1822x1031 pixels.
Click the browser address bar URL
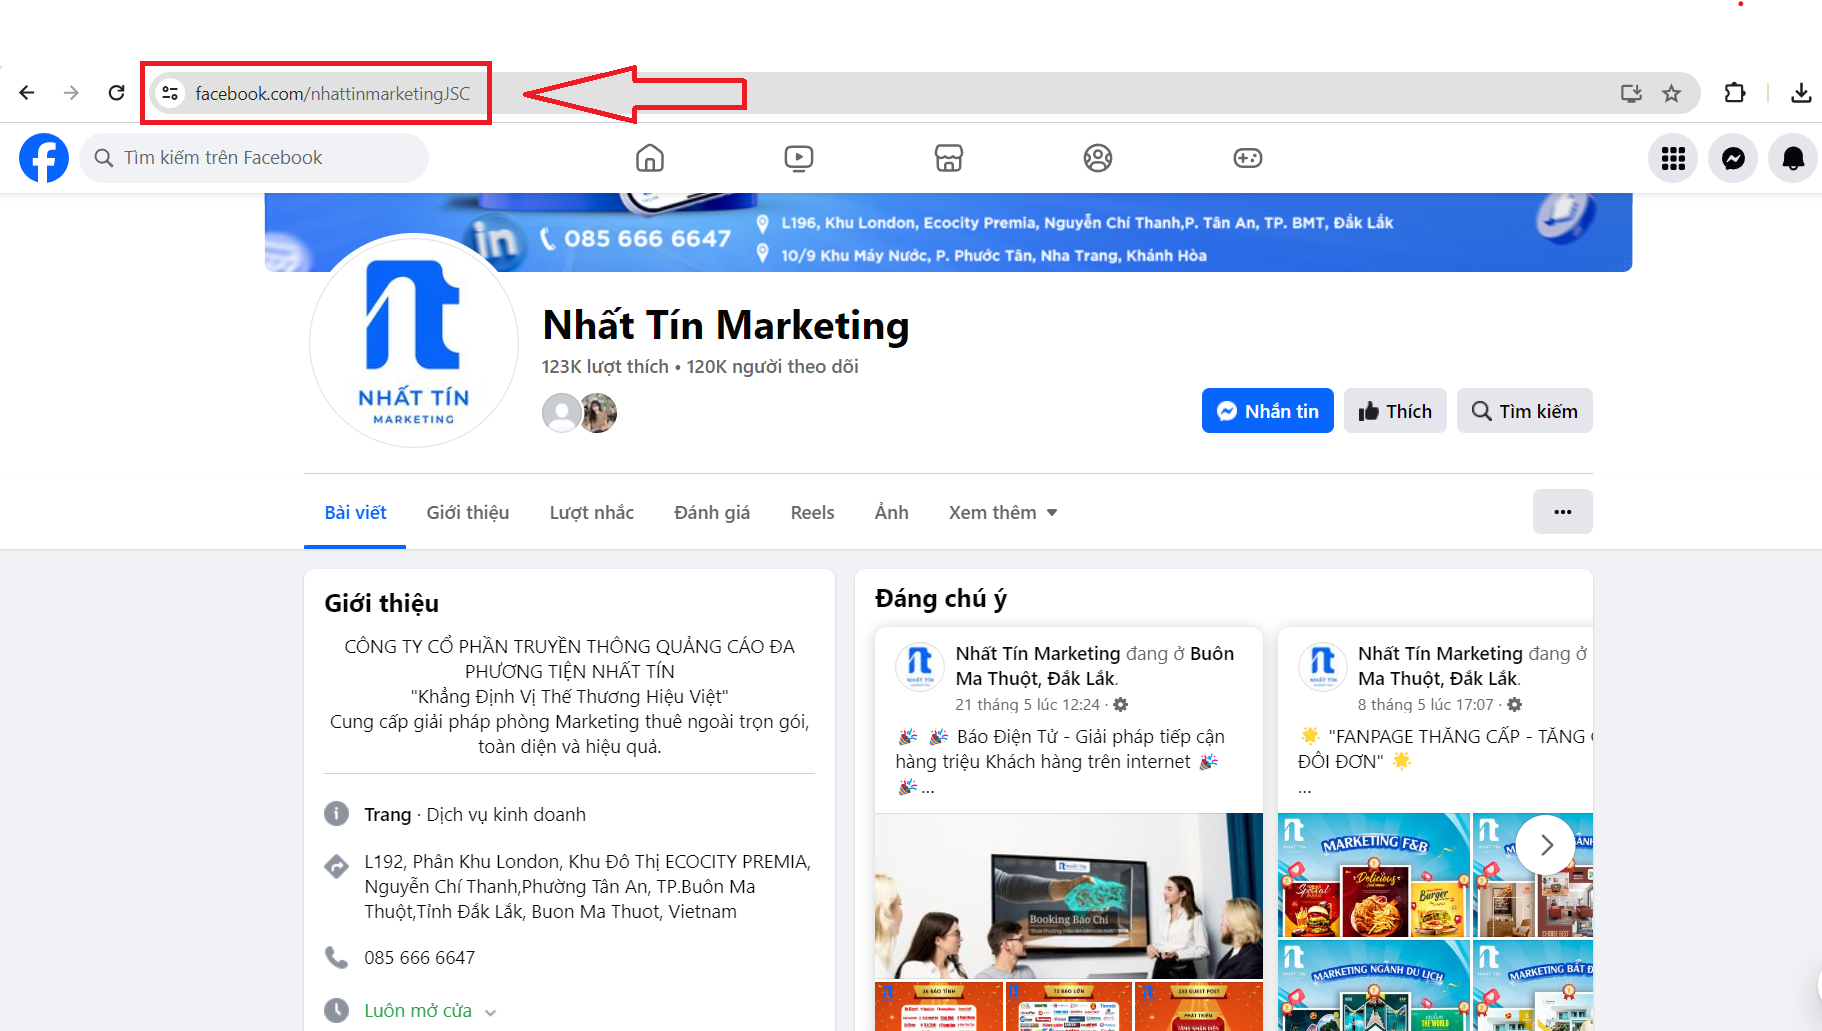[x=332, y=93]
